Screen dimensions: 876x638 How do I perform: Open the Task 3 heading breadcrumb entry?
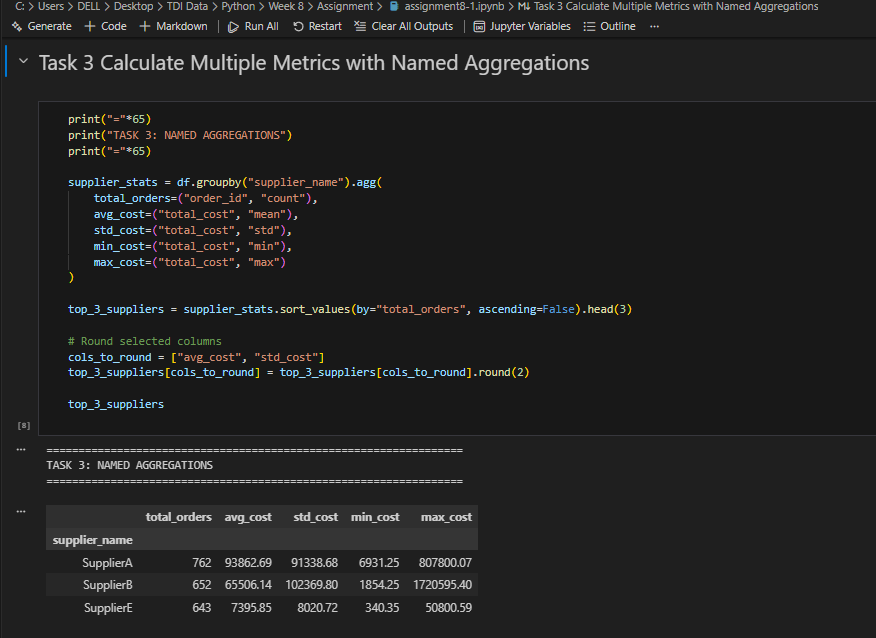668,6
